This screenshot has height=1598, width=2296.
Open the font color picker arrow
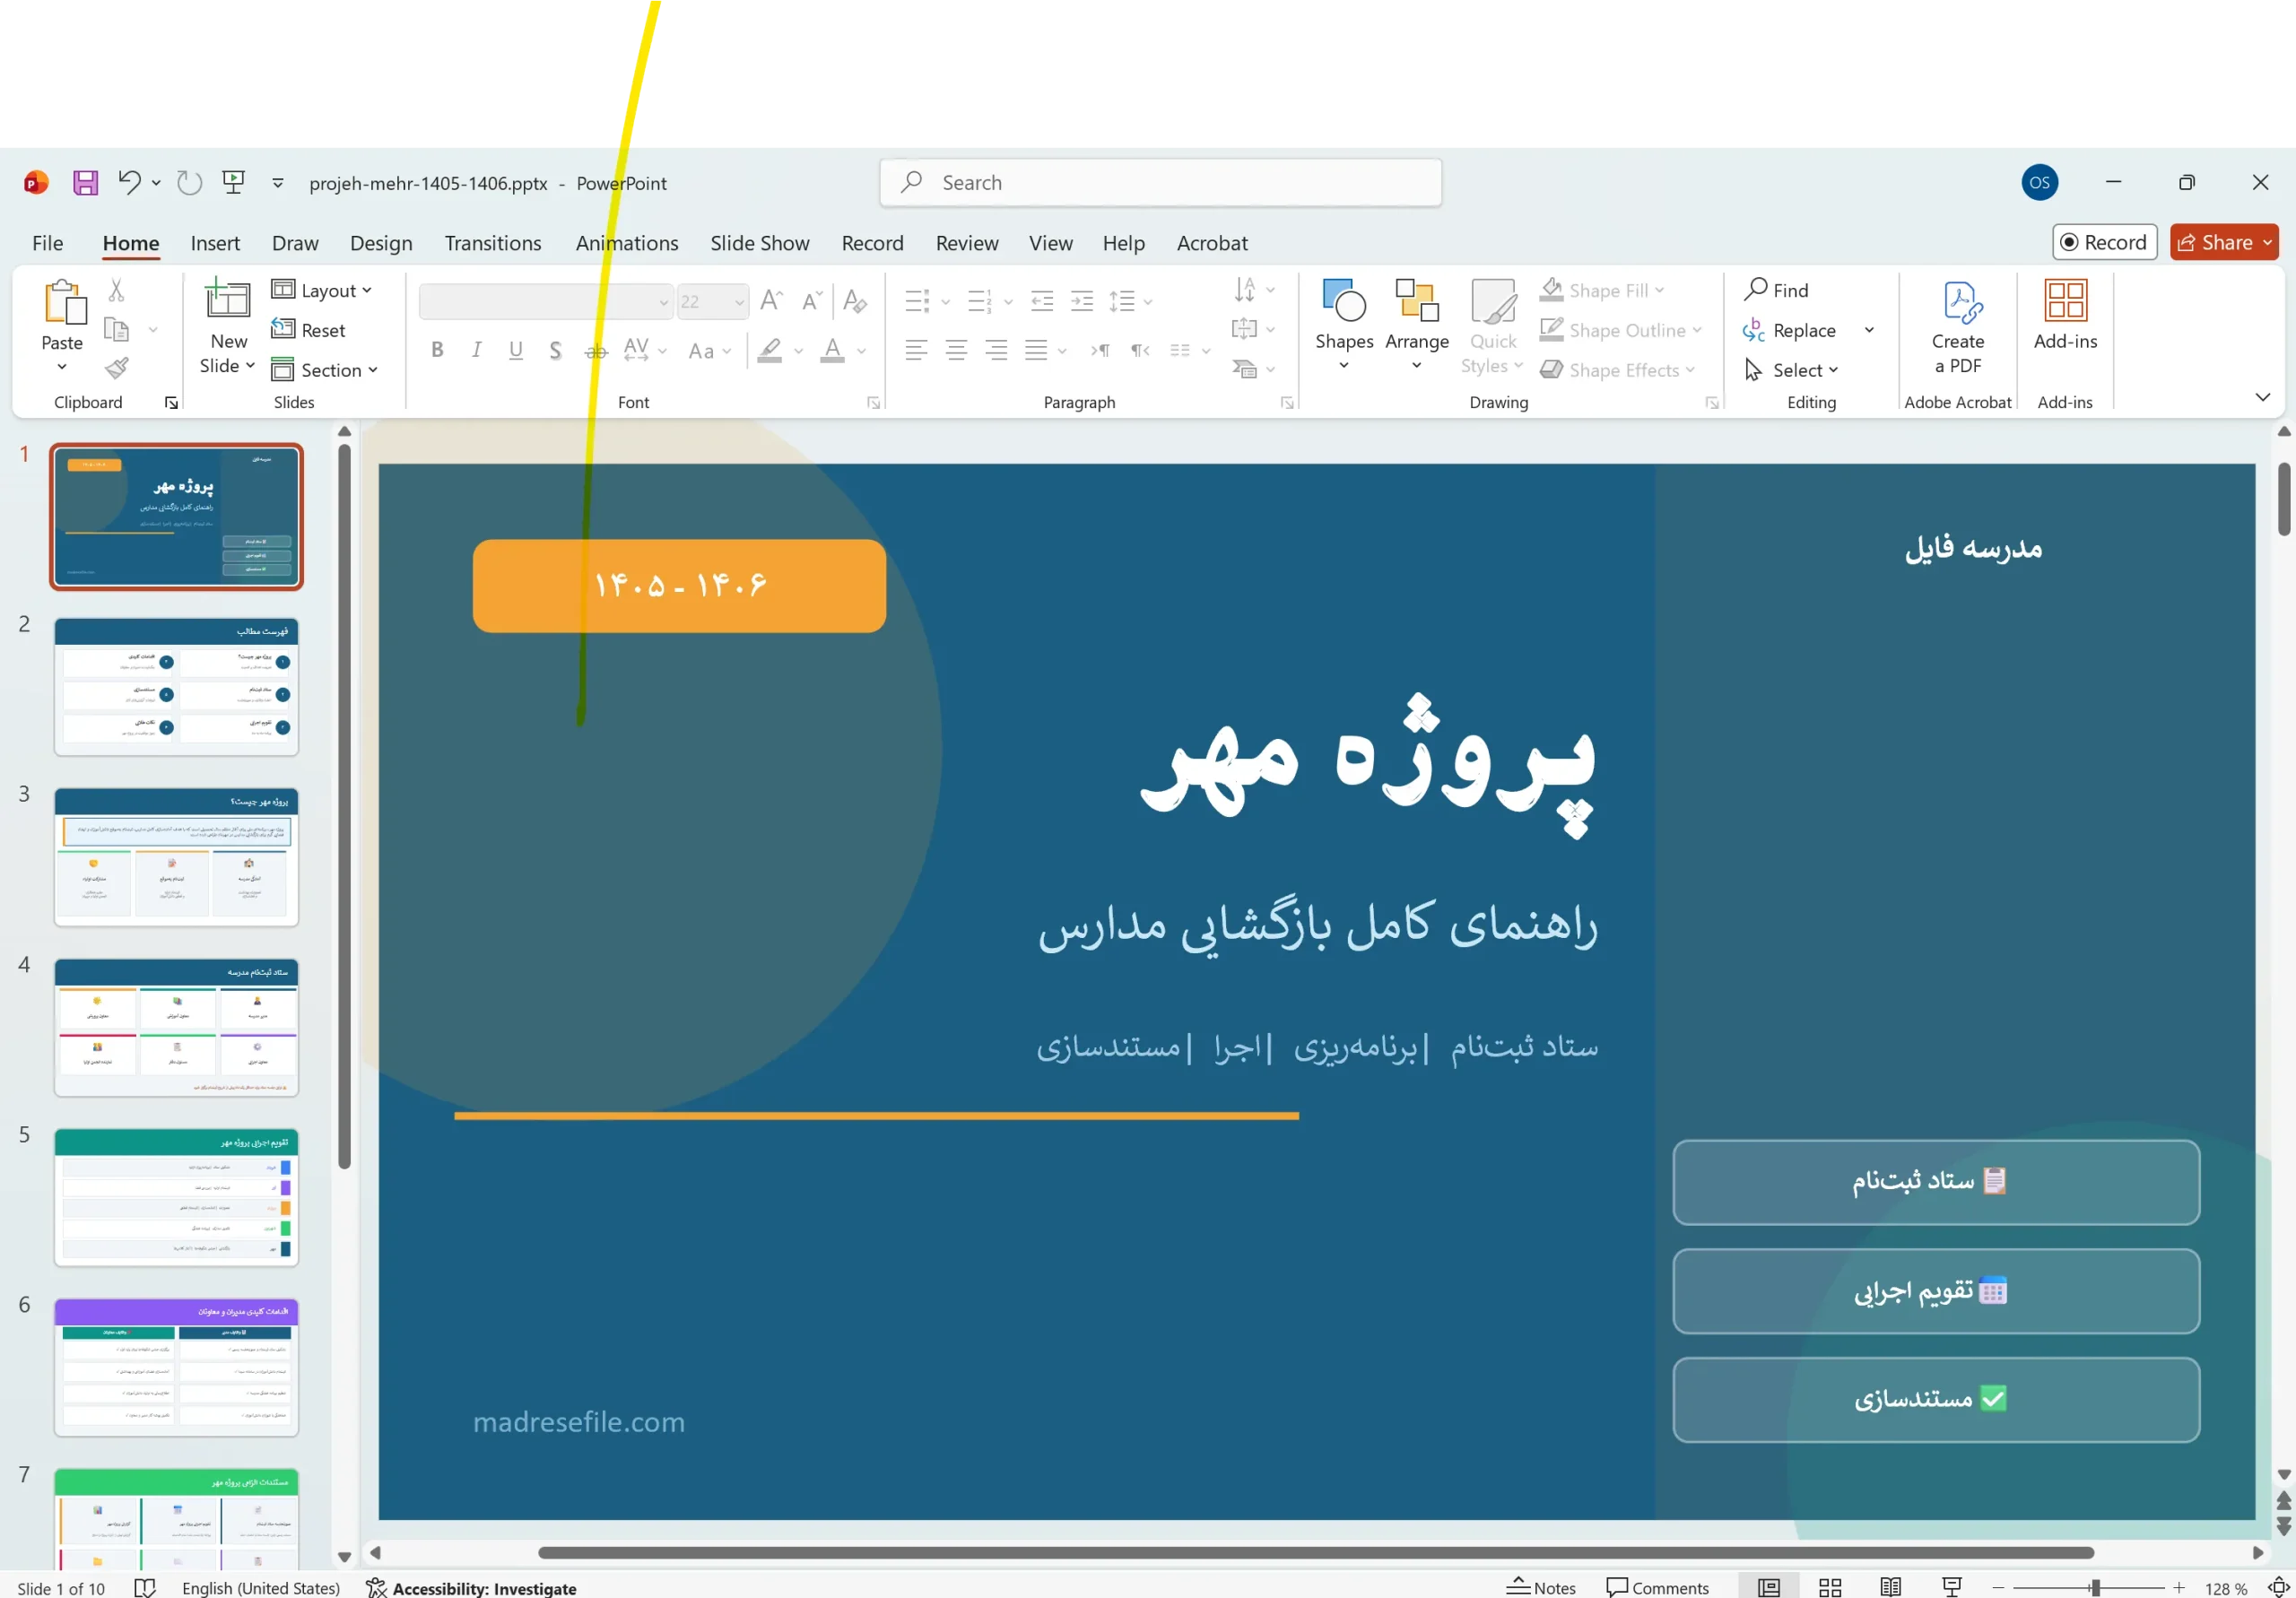coord(861,351)
